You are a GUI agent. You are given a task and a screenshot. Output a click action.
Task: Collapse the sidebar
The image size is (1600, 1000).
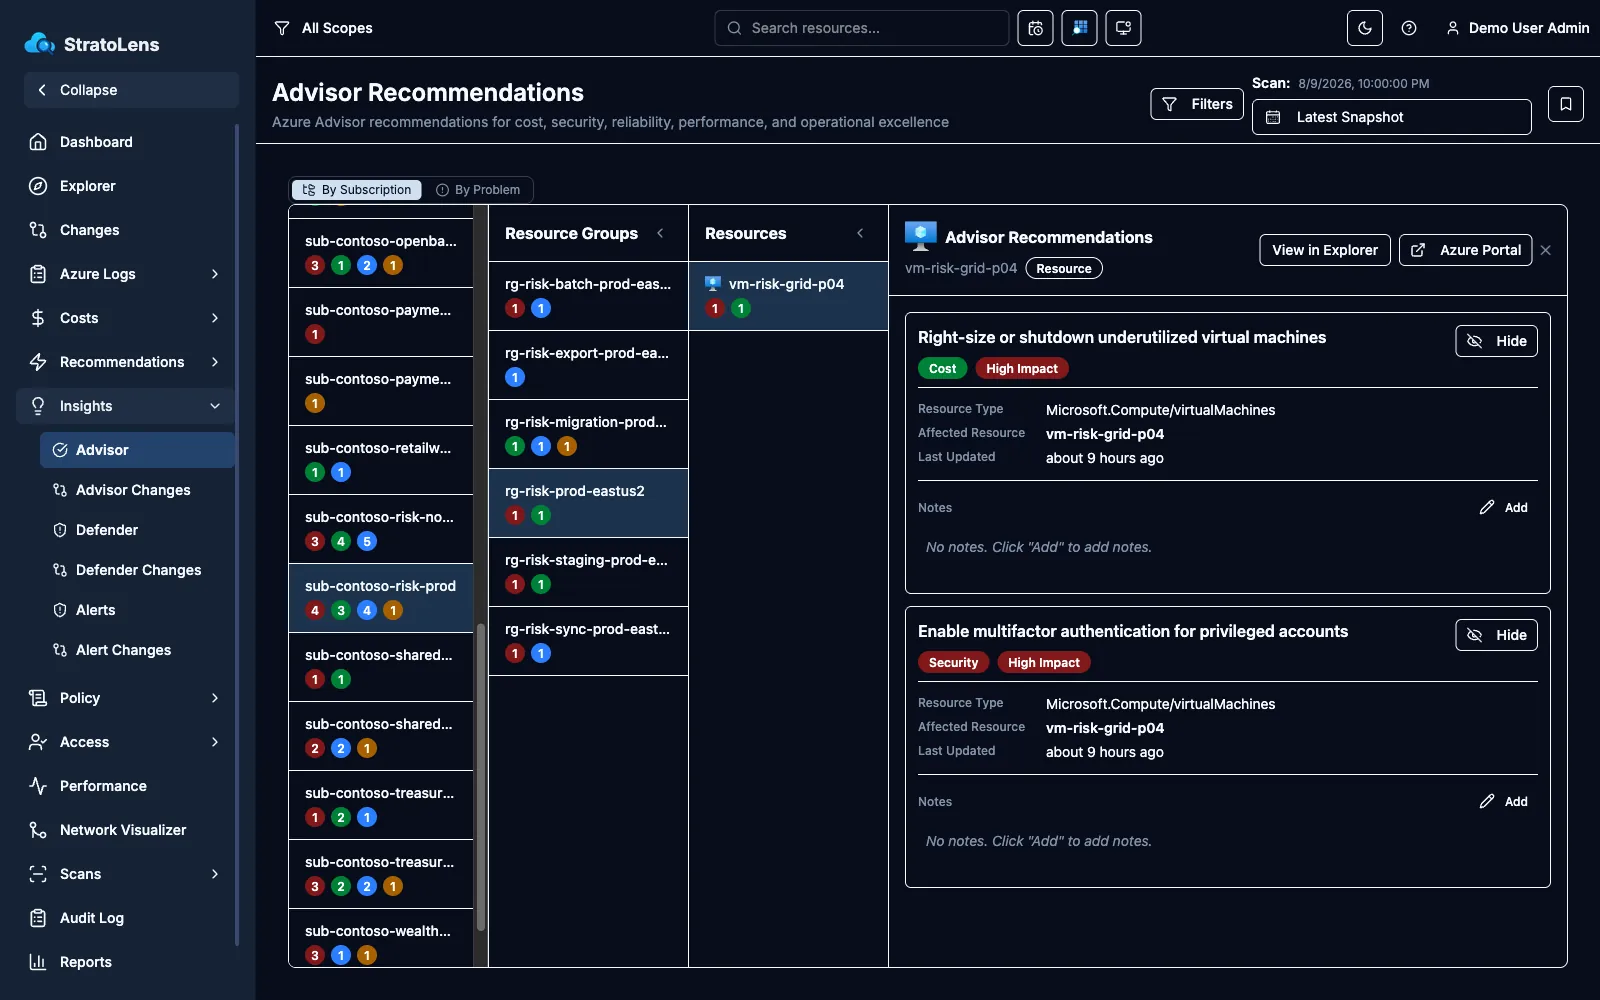coord(131,90)
